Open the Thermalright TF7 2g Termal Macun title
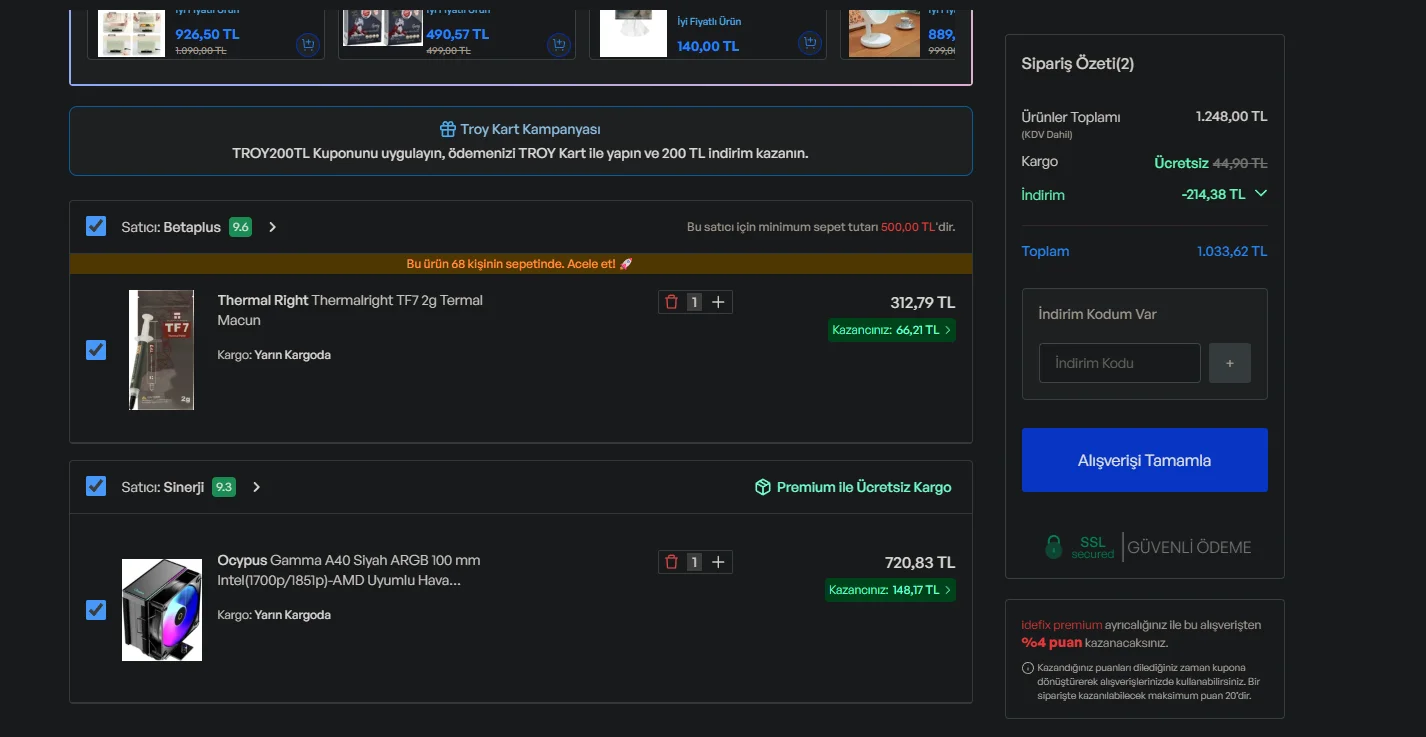Viewport: 1426px width, 737px height. point(350,310)
